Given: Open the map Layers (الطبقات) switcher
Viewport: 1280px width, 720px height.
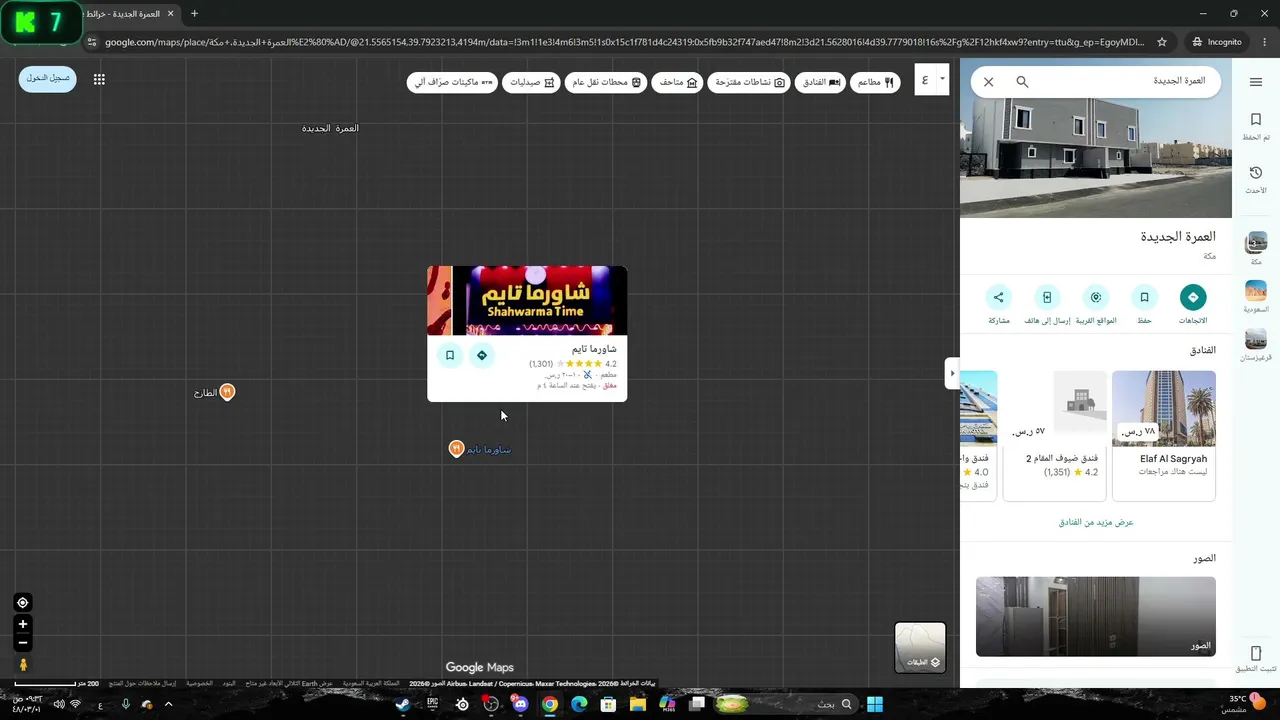Looking at the screenshot, I should click(x=920, y=647).
